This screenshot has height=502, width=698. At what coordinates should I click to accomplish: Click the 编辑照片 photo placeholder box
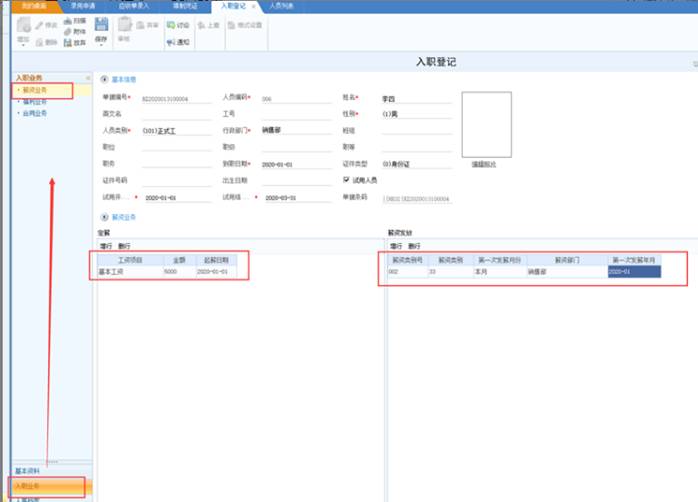(x=485, y=123)
